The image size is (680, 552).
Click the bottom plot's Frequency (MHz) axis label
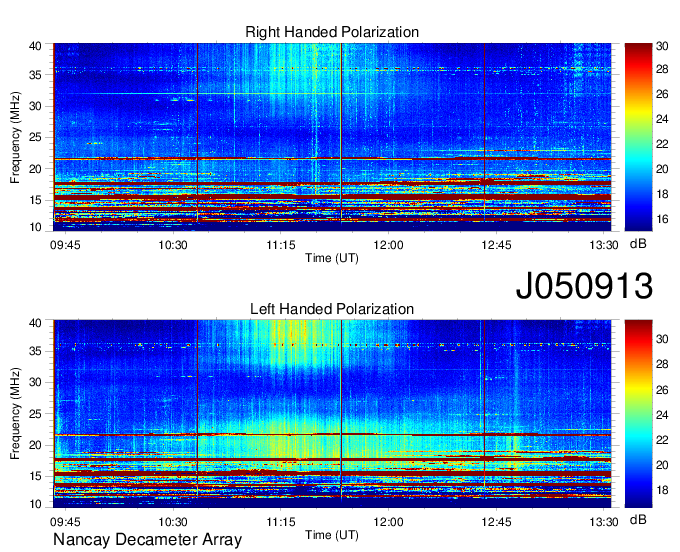pos(15,414)
